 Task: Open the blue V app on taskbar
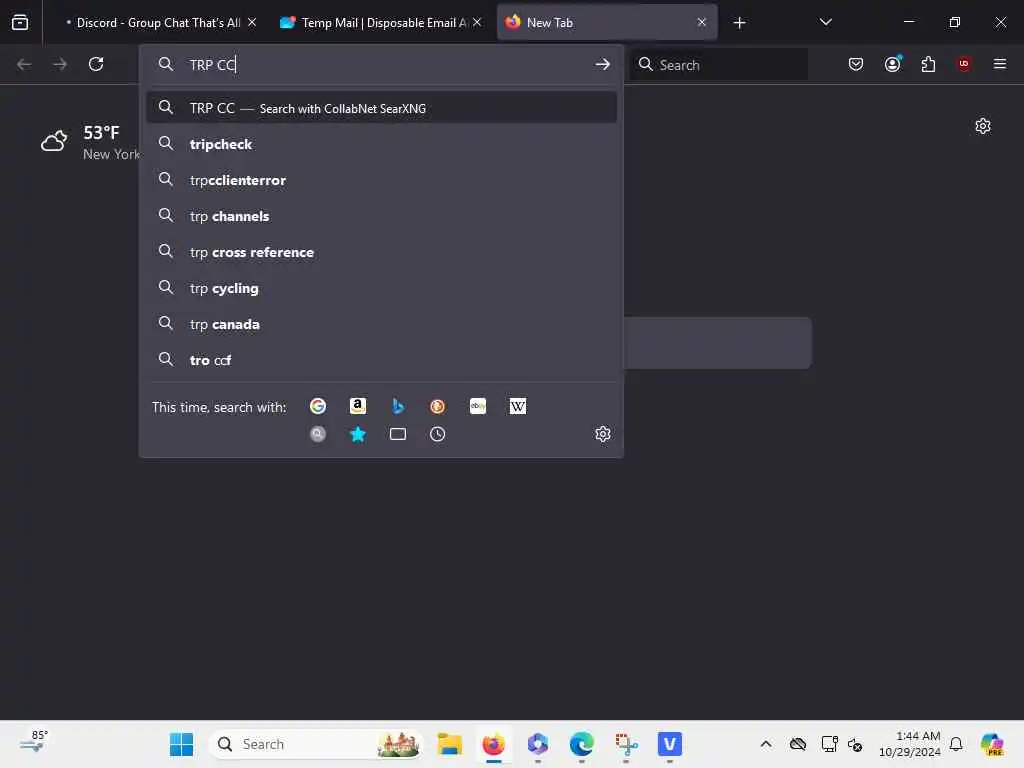pos(669,744)
